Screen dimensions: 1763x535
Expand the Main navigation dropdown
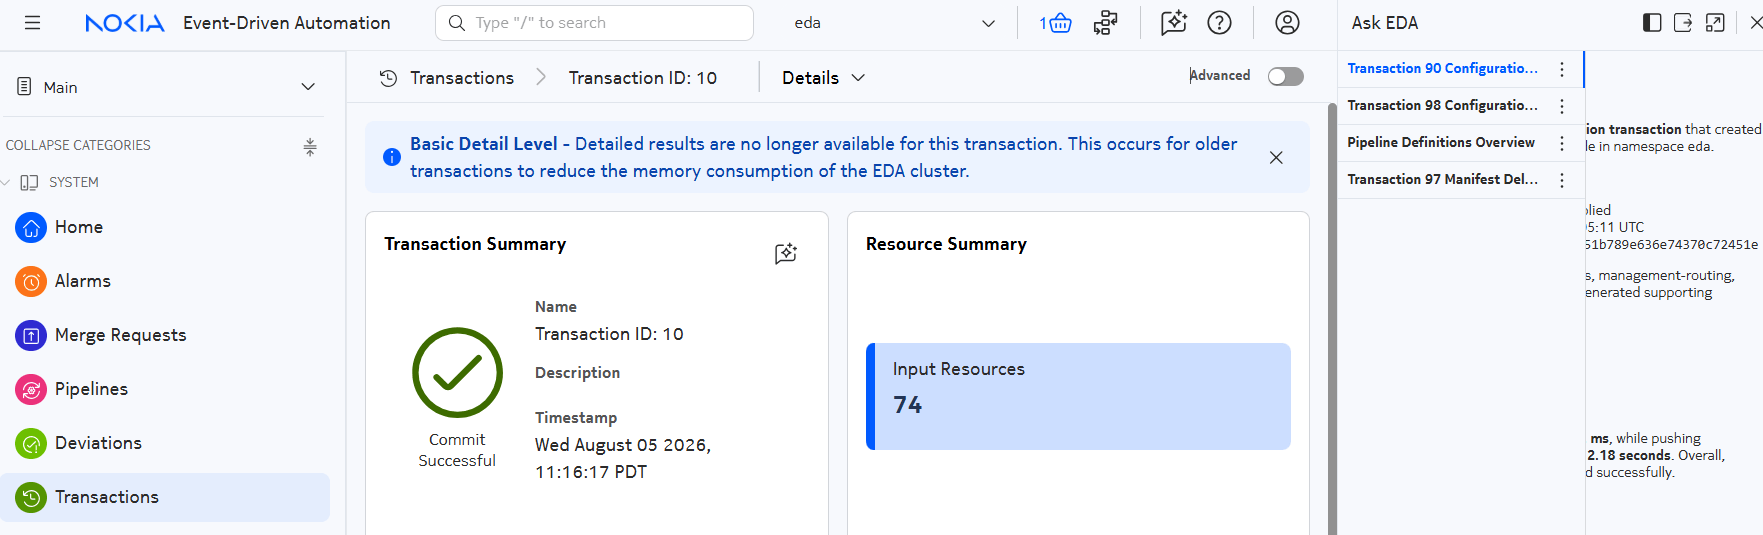(x=166, y=87)
